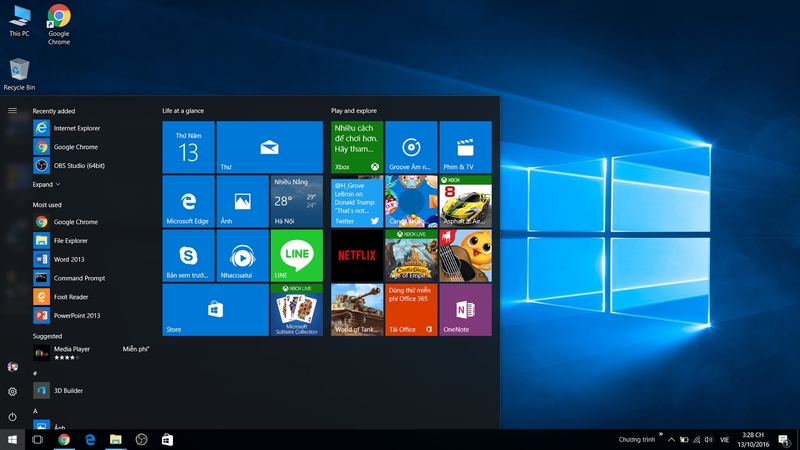This screenshot has width=800, height=450.
Task: Jump to letter A in app list
Action: 35,411
